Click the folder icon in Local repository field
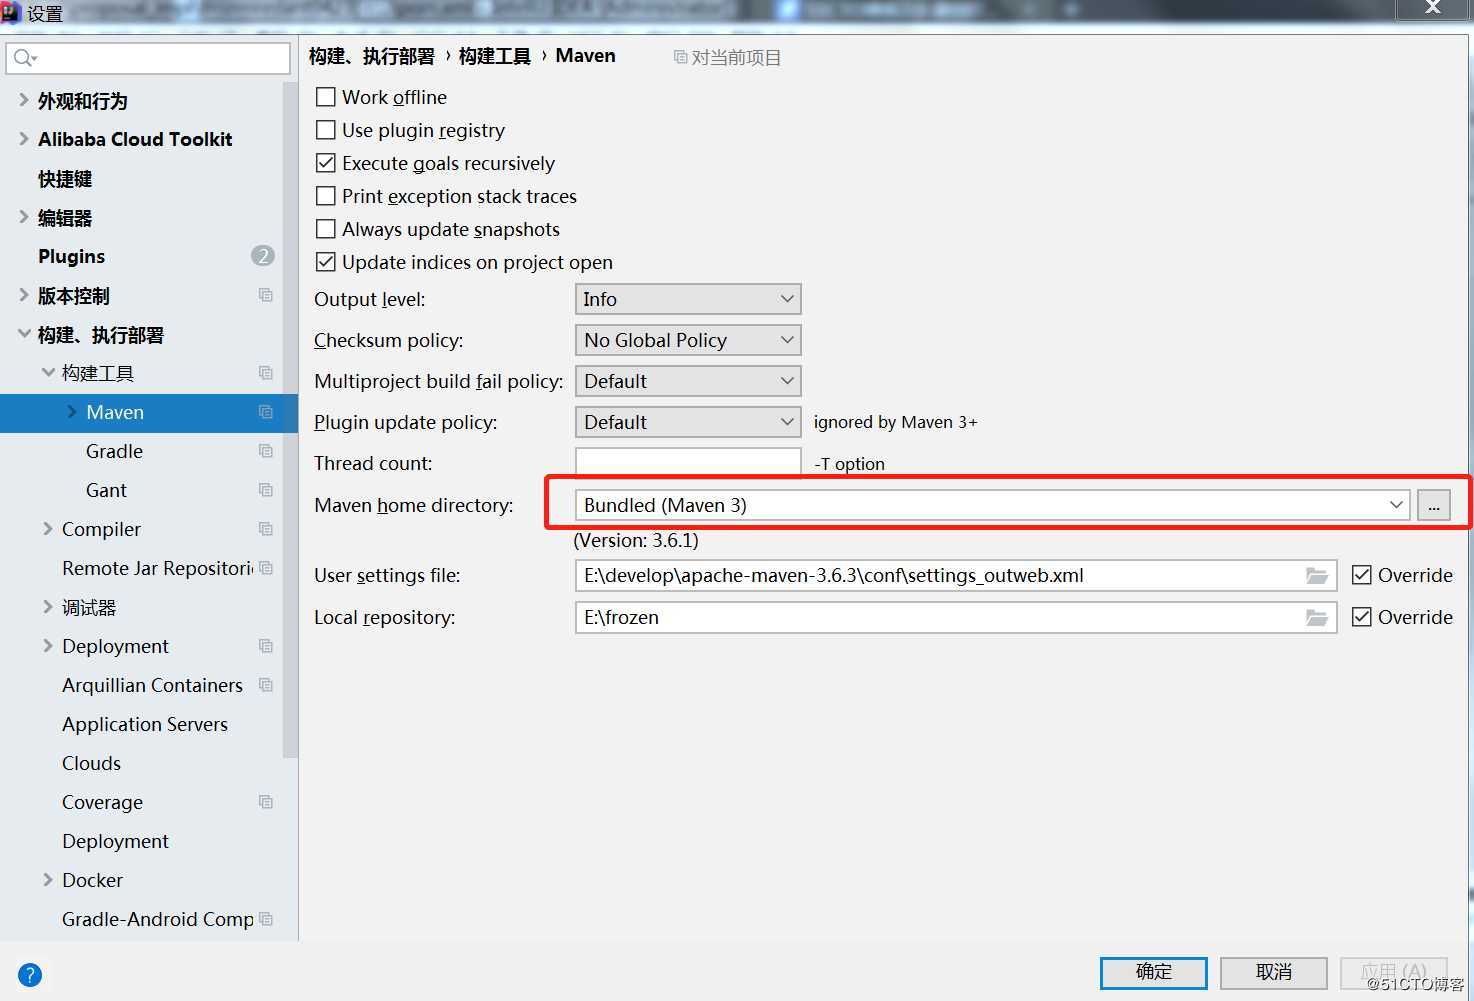1474x1001 pixels. click(1317, 618)
